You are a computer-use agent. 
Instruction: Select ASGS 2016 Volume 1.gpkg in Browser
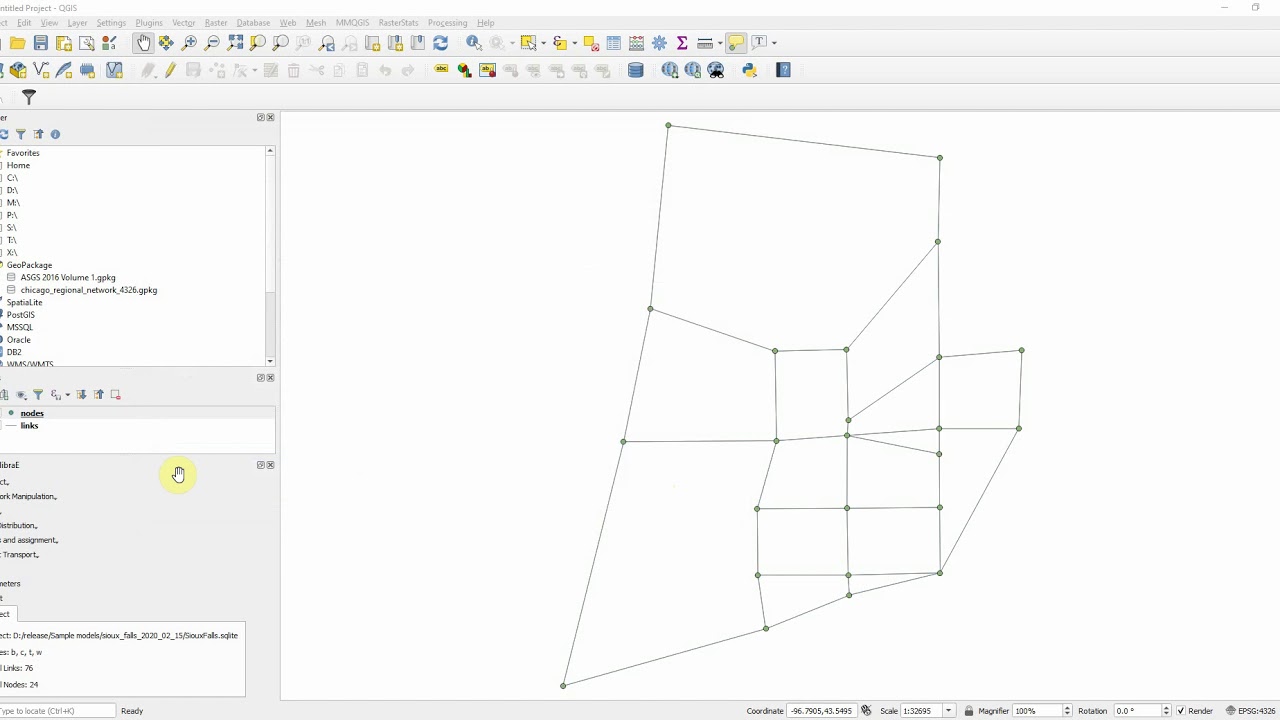click(x=67, y=277)
